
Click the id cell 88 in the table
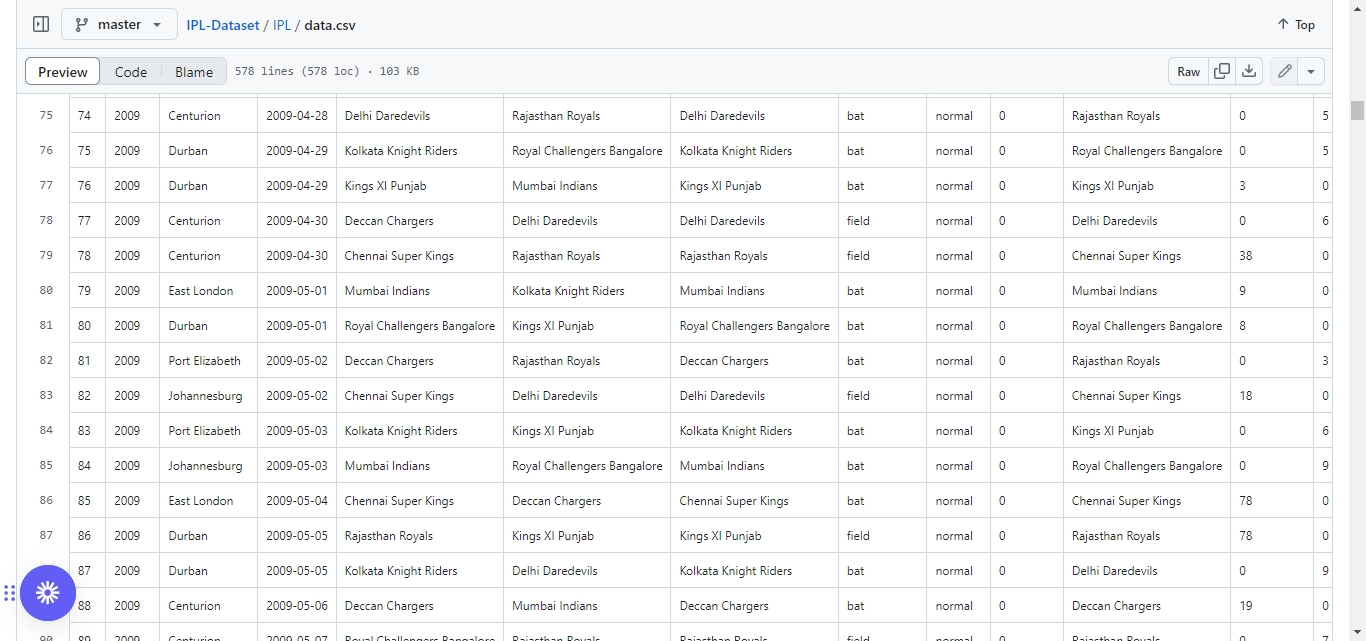(87, 606)
